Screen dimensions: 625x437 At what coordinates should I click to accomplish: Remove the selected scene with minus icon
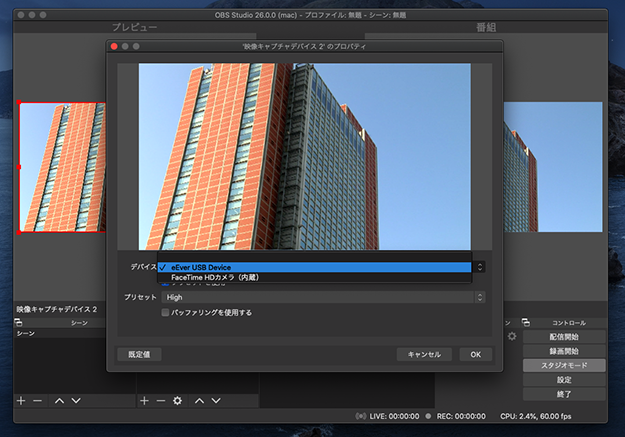[37, 400]
